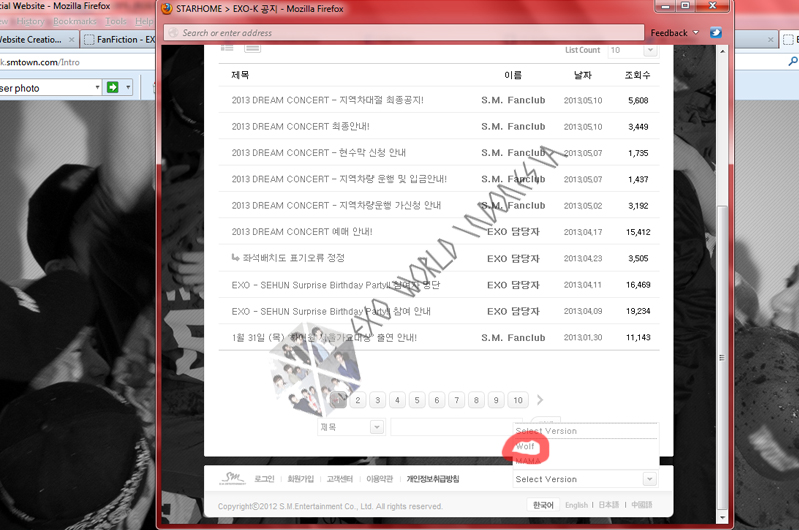Screen dimensions: 799x530
Task: Click the 고객센터 customer center link
Action: tap(339, 479)
